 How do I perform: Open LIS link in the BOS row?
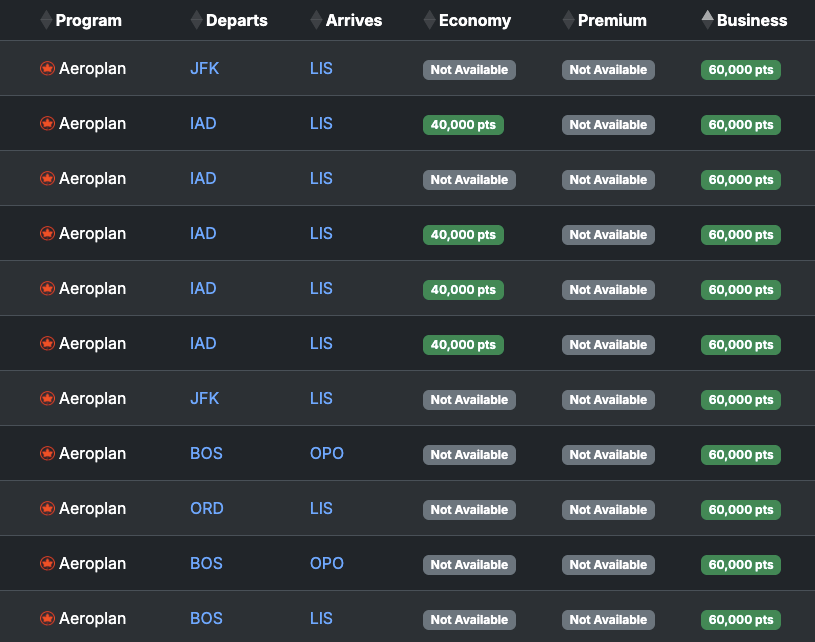pos(321,619)
